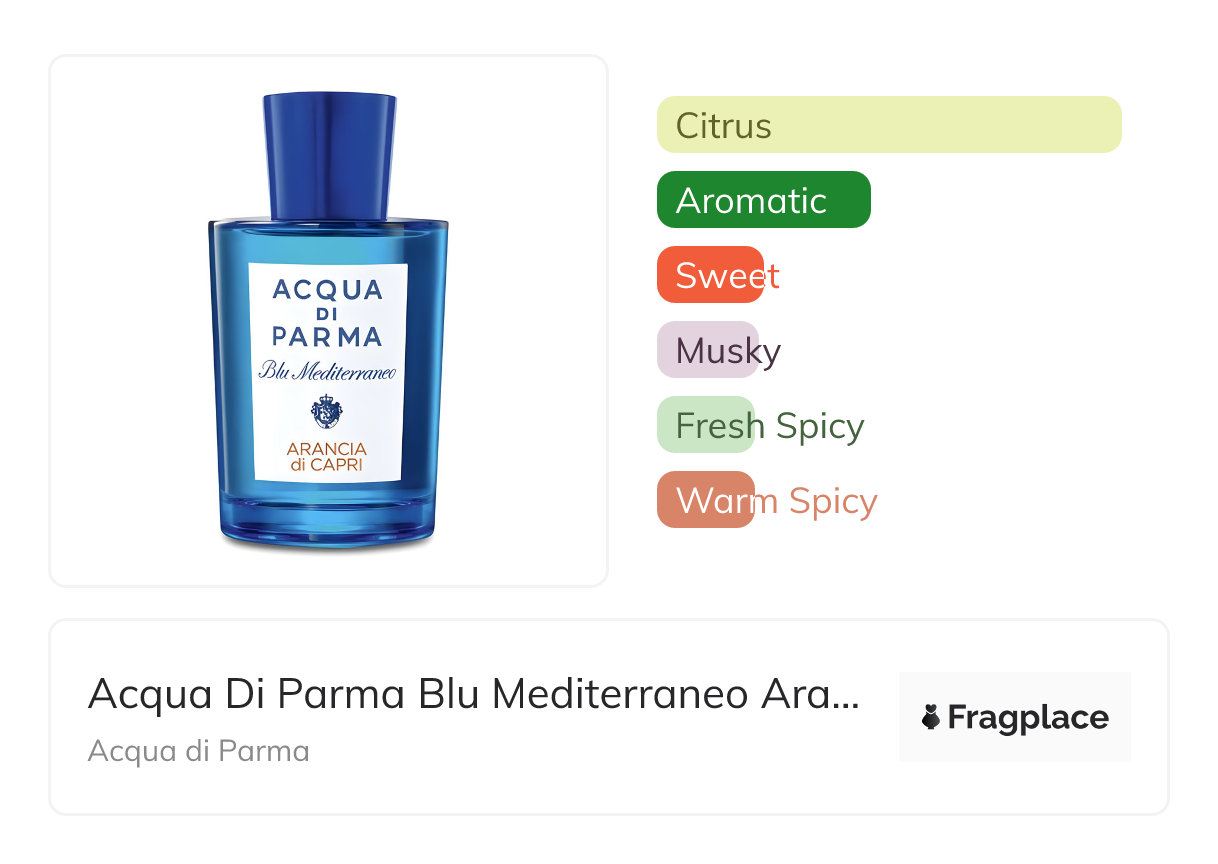Viewport: 1218px width, 864px height.
Task: Click the bottle's blue cap
Action: pyautogui.click(x=329, y=156)
